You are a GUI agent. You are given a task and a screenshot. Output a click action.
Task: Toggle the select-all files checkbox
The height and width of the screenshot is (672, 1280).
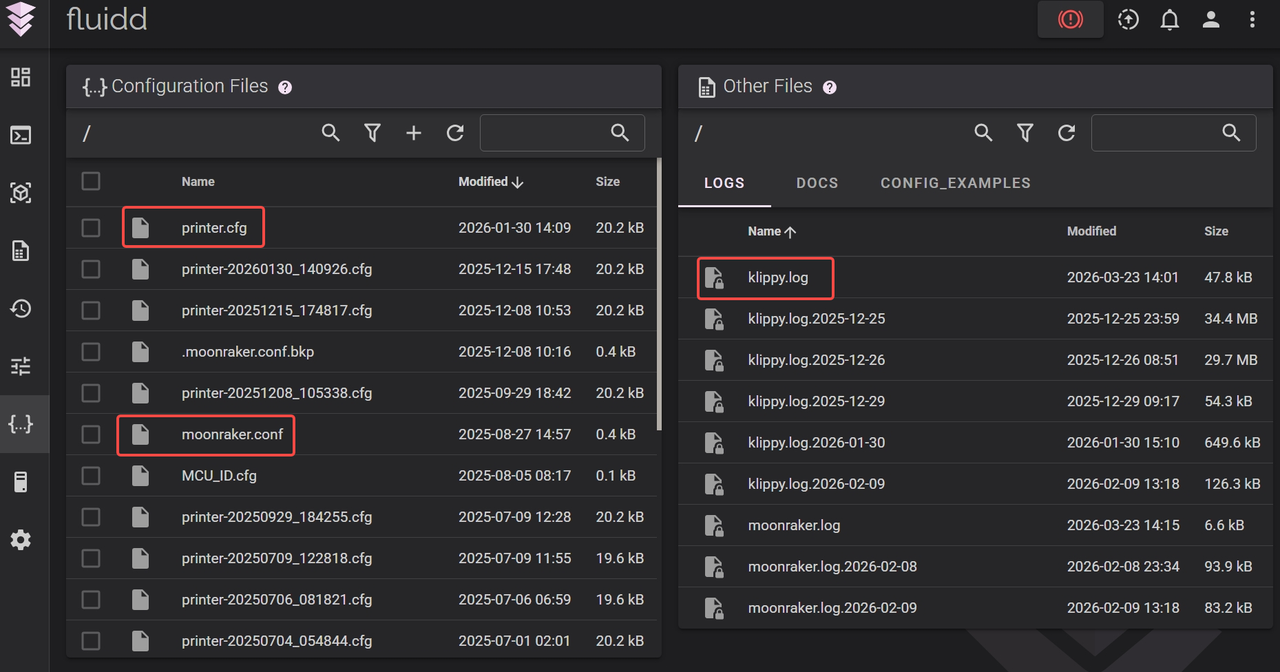pyautogui.click(x=91, y=181)
